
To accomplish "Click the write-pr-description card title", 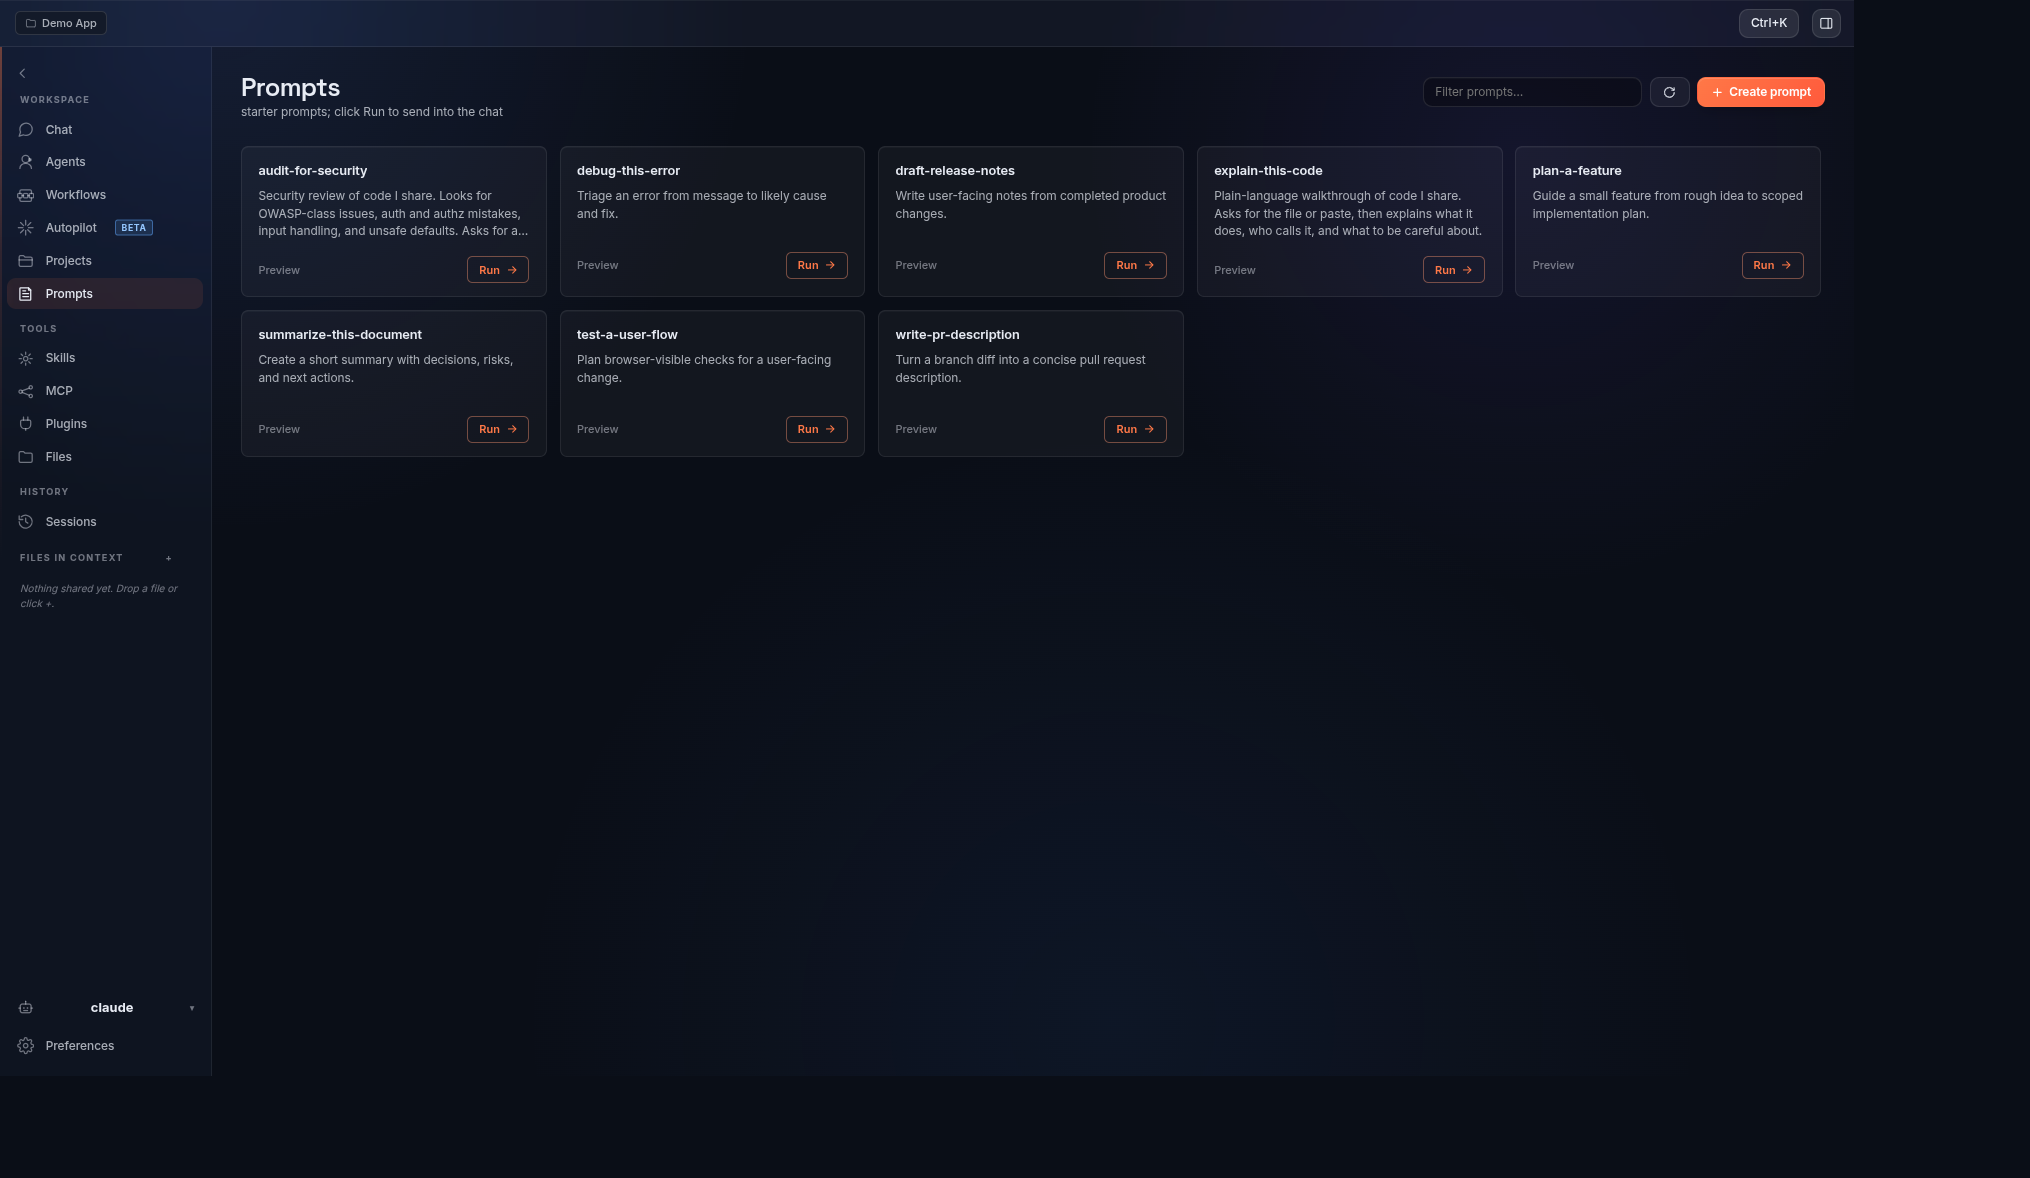I will (x=957, y=335).
